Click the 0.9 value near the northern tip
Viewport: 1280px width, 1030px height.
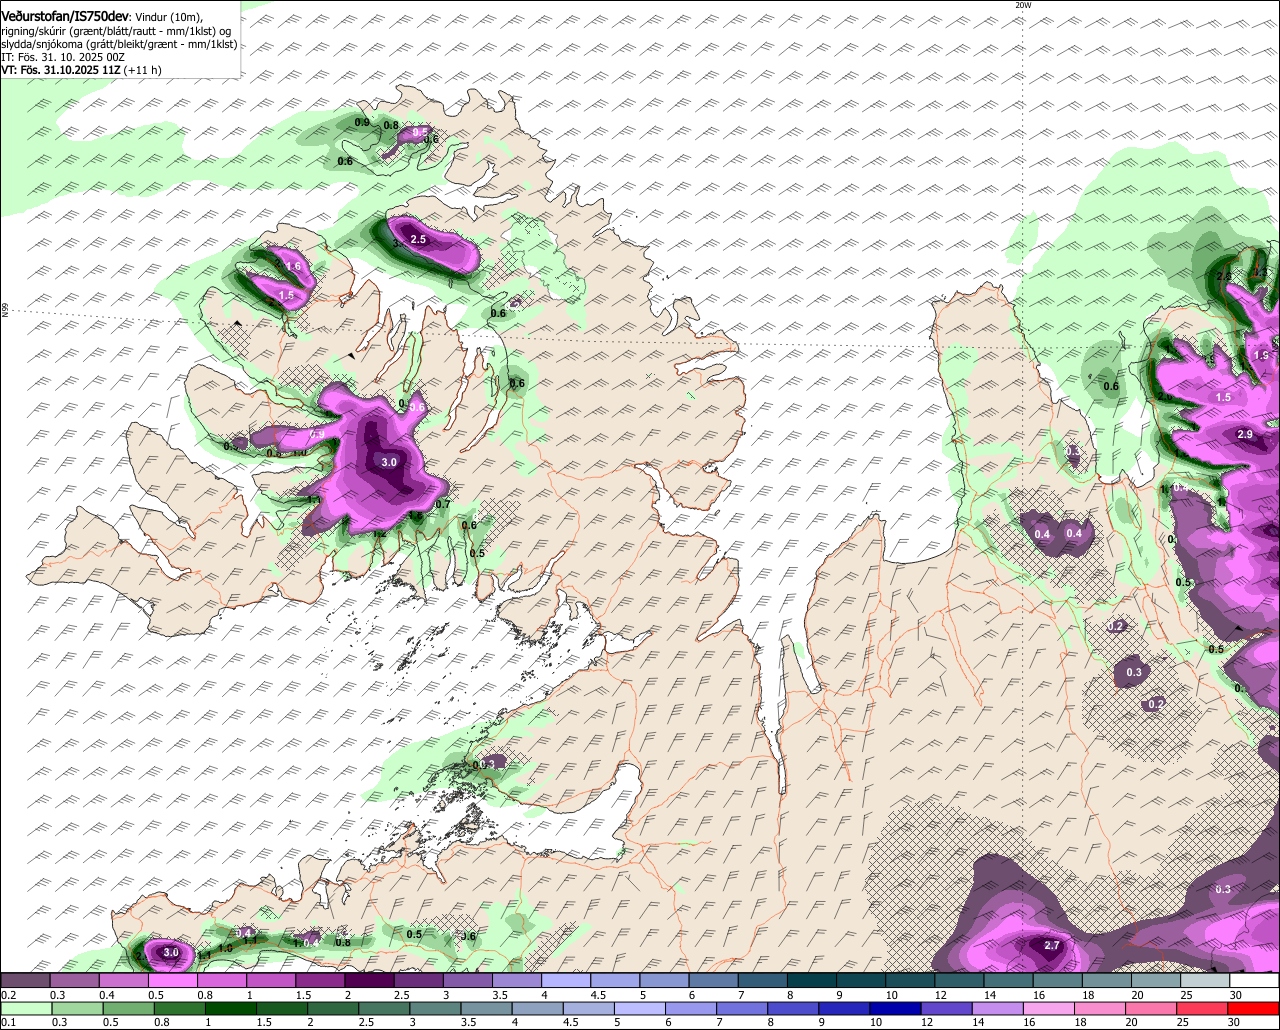(363, 122)
